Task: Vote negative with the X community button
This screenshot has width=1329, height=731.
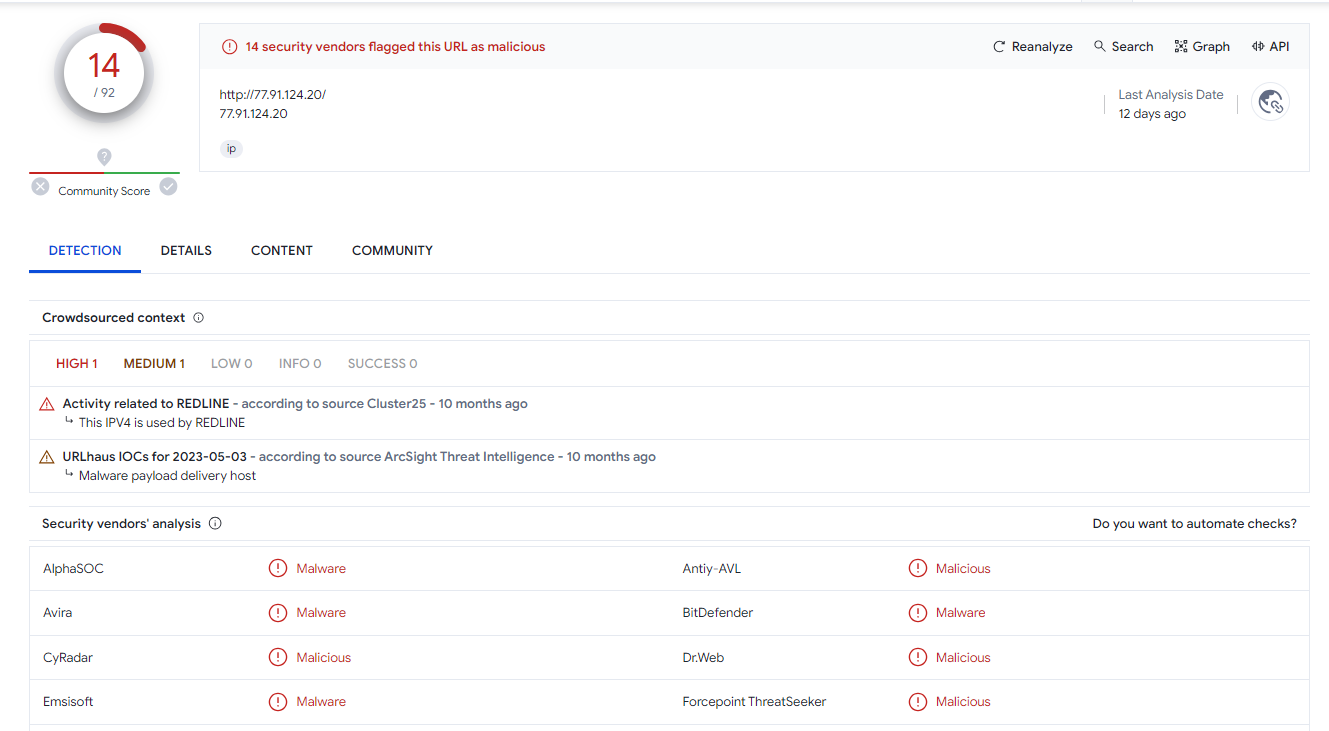Action: [x=40, y=187]
